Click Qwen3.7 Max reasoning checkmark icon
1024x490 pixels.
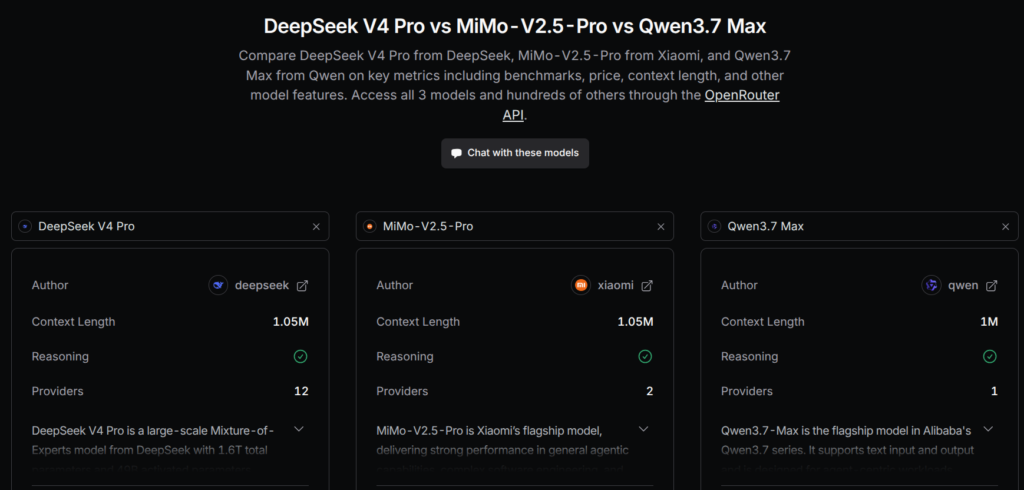coord(990,357)
